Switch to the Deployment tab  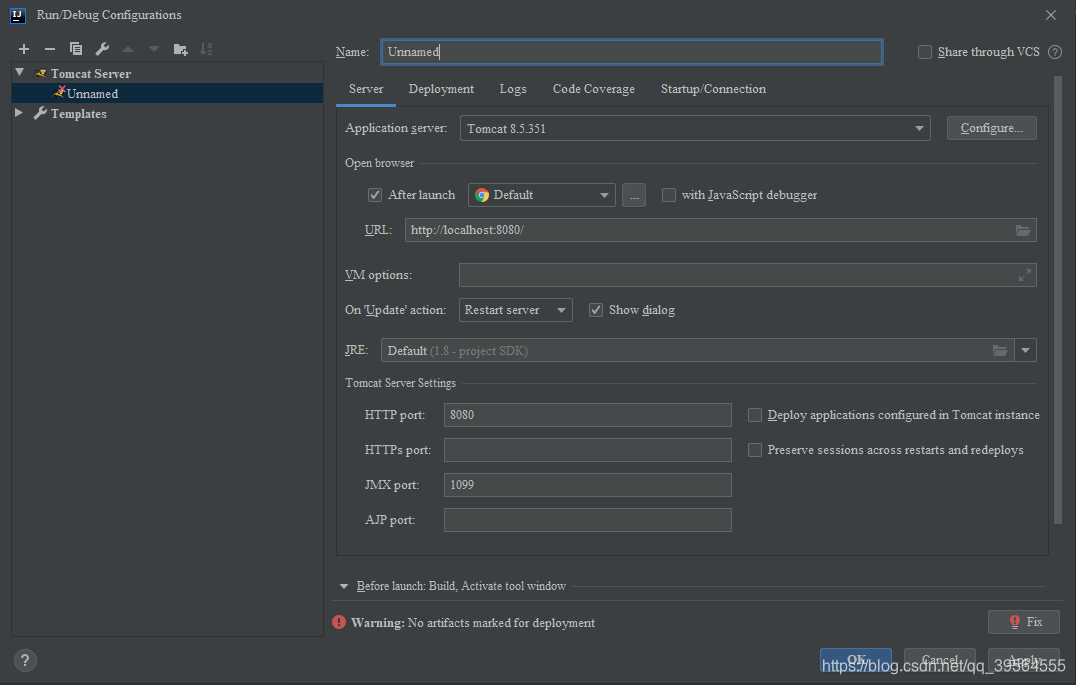[x=441, y=89]
